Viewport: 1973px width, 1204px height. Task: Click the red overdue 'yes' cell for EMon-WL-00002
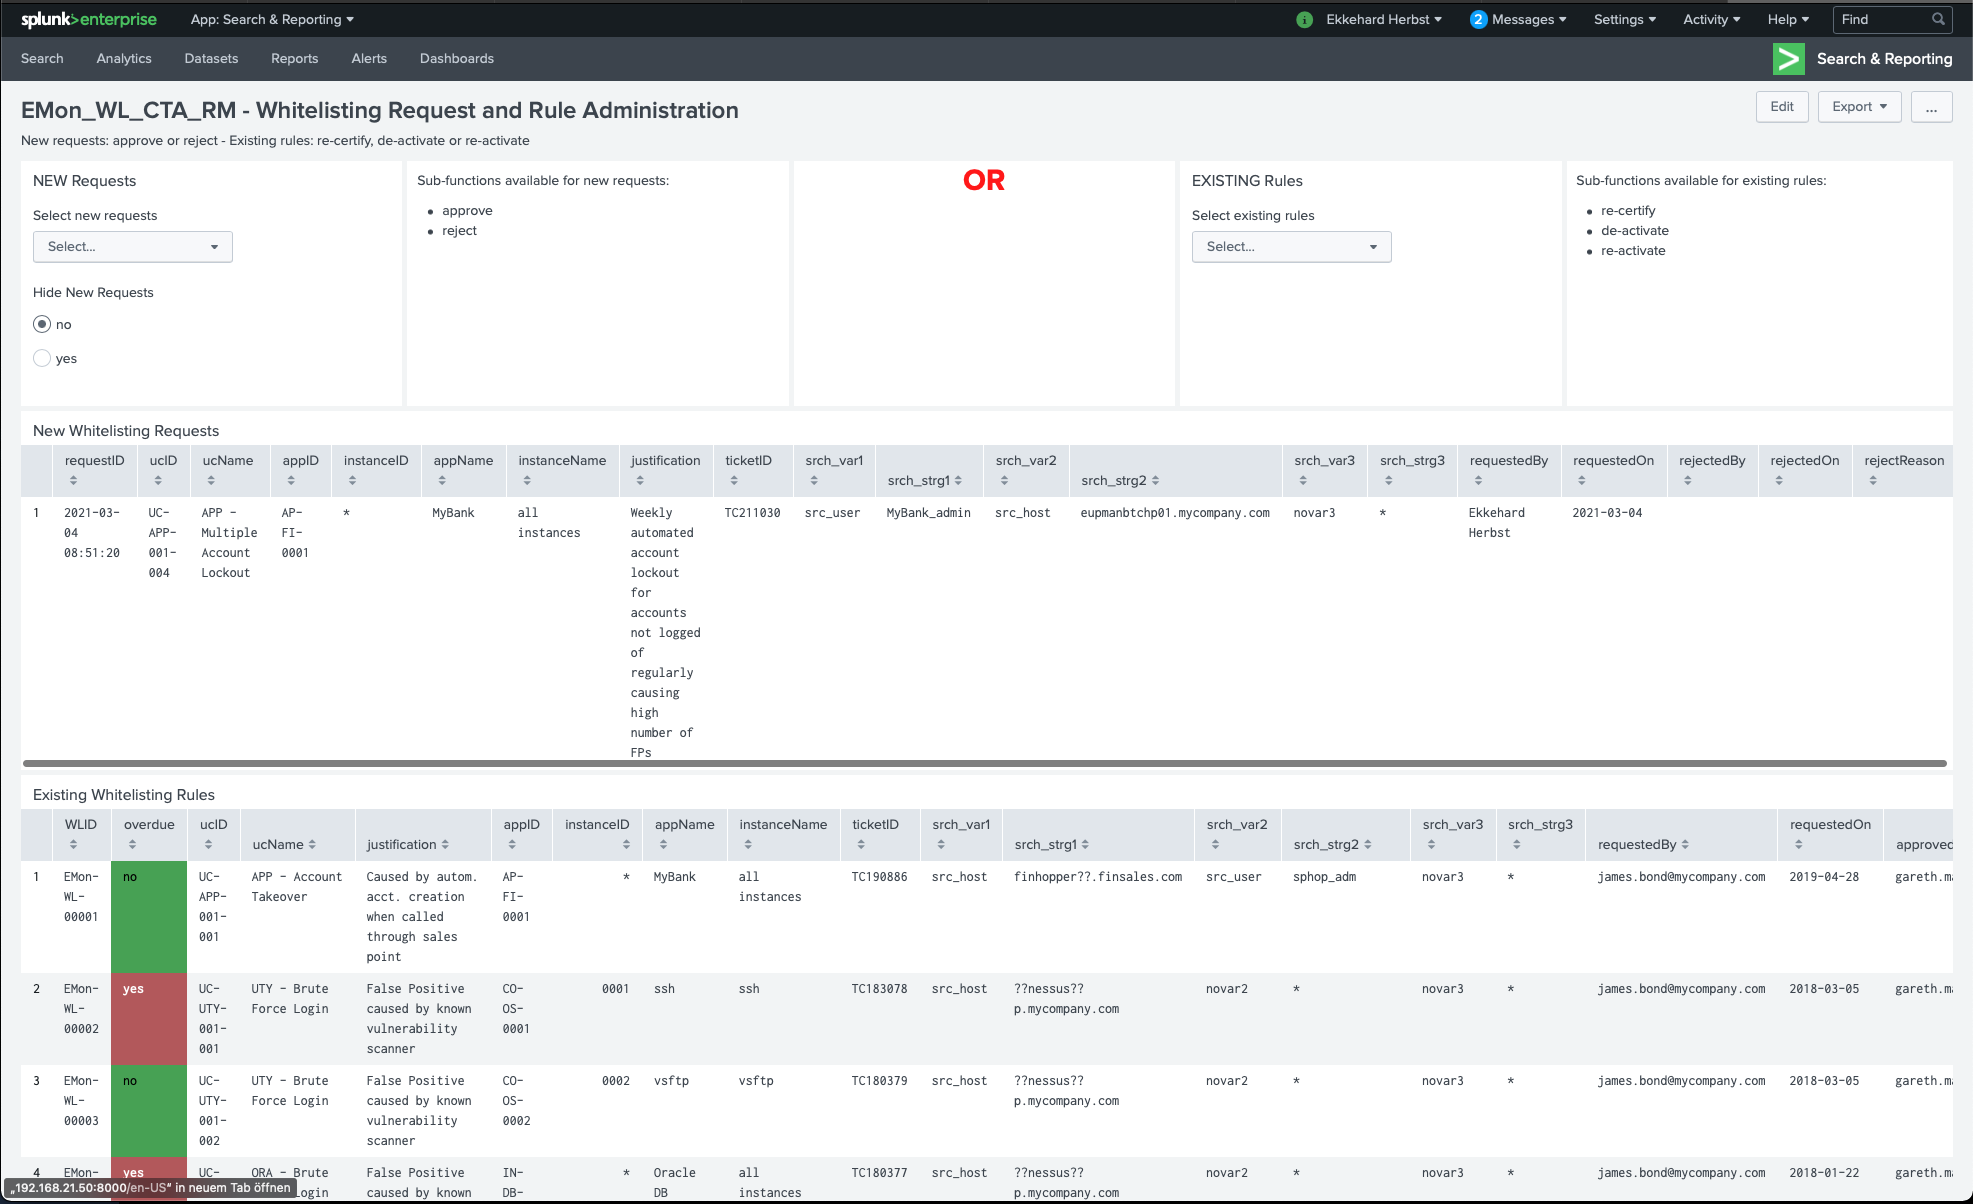(x=148, y=1018)
